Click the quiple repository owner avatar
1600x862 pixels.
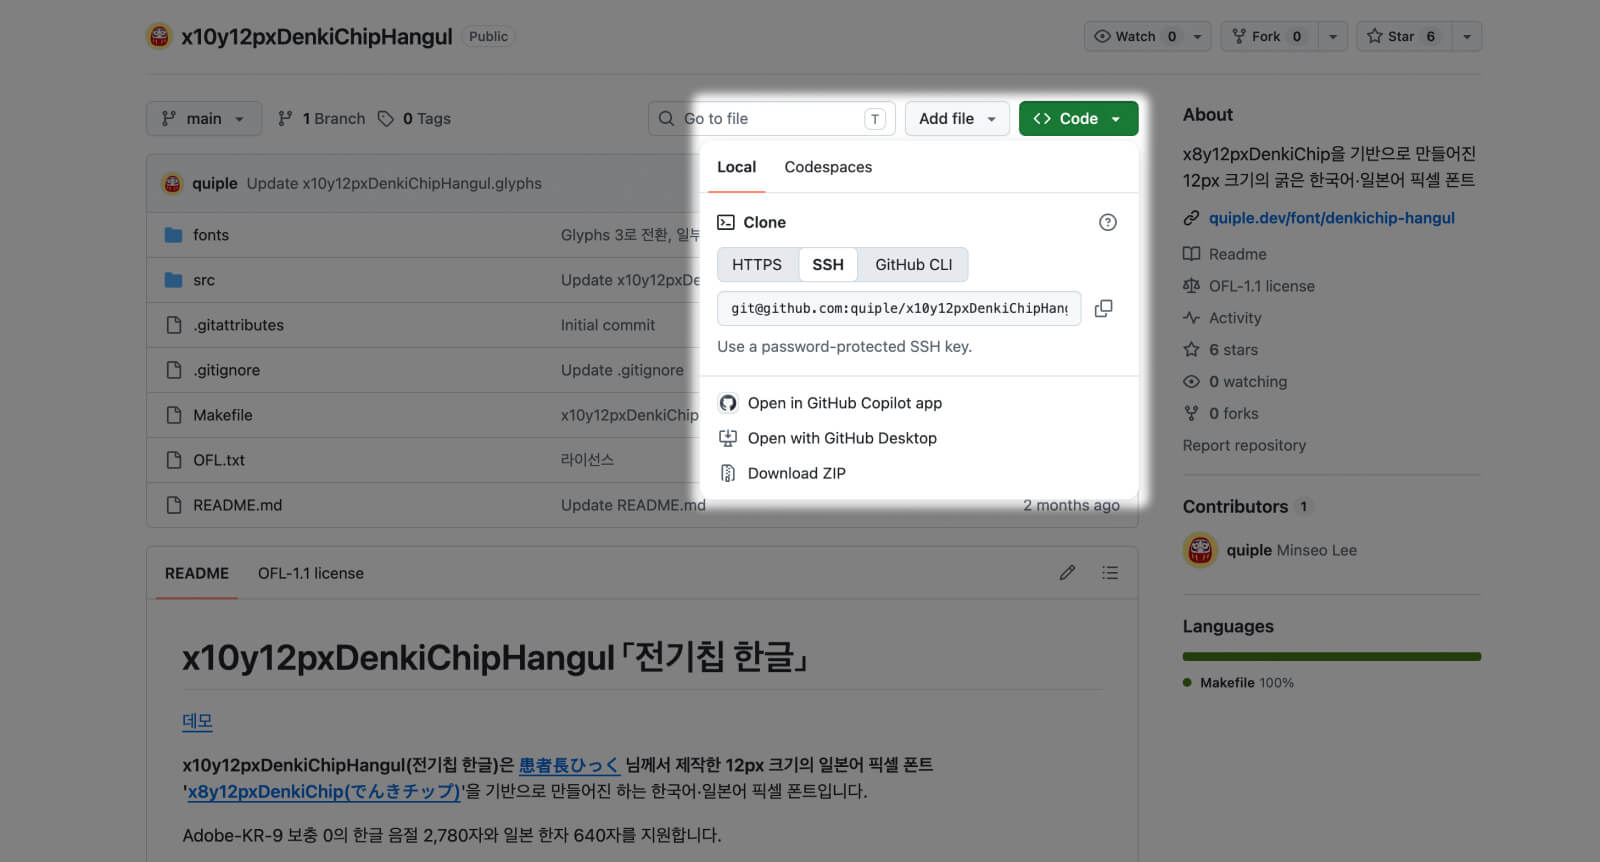point(159,36)
